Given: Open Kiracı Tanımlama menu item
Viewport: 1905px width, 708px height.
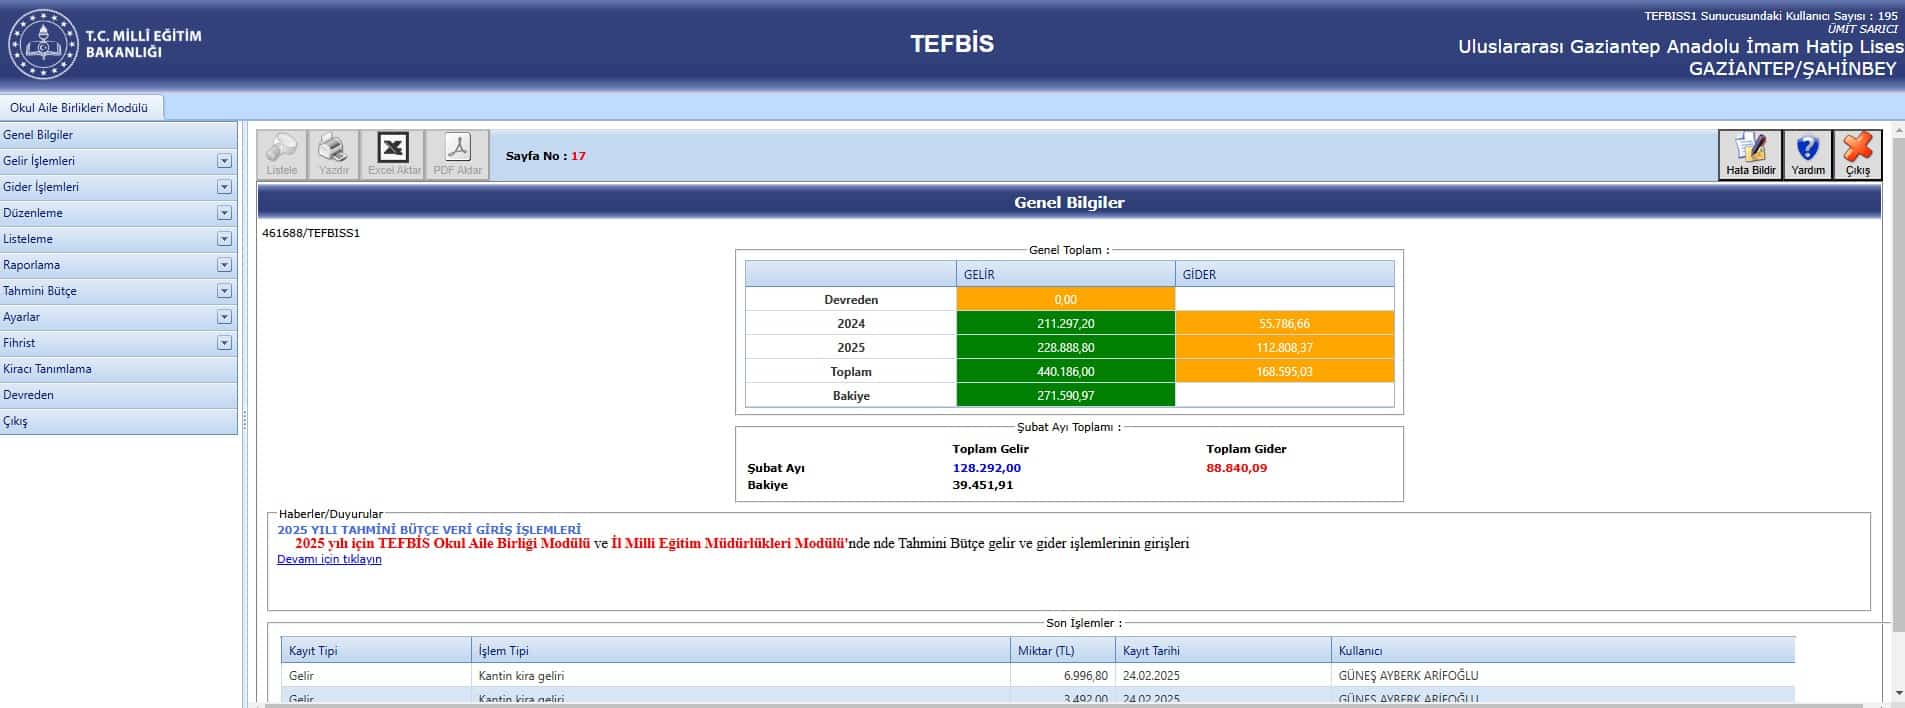Looking at the screenshot, I should point(119,369).
